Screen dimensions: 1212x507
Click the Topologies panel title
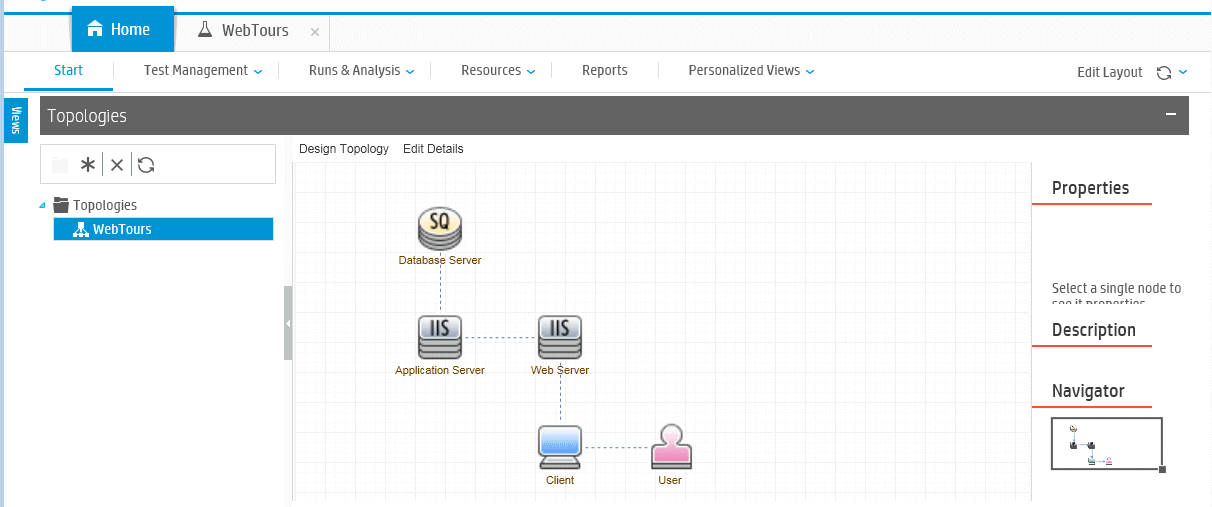(87, 116)
